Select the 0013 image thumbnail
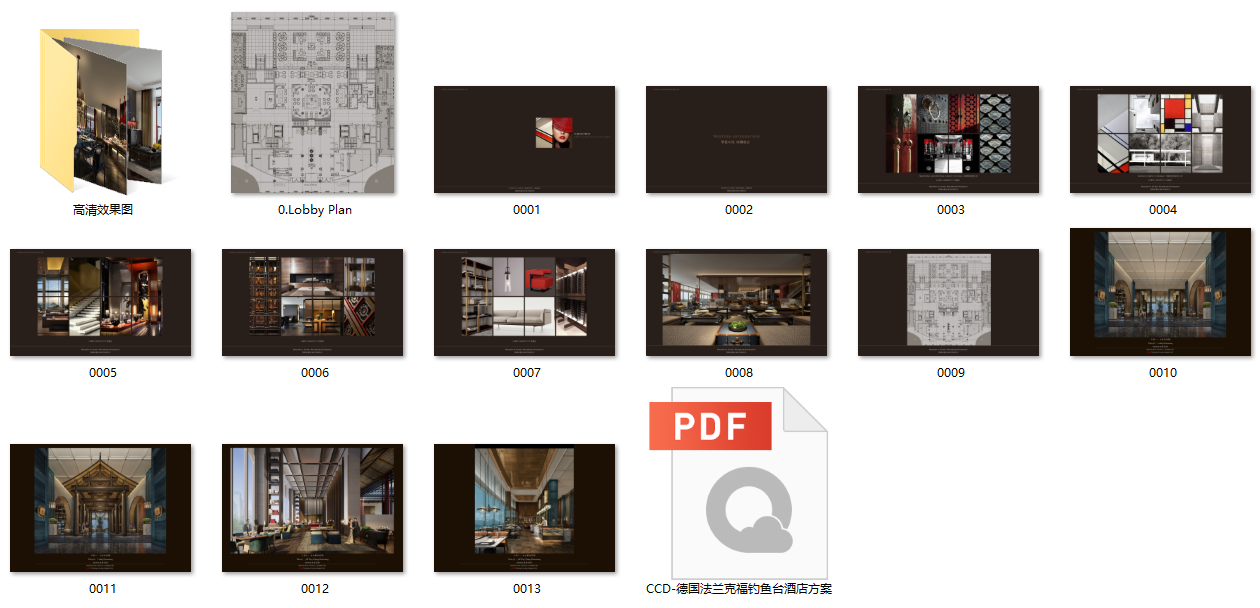1260x608 pixels. click(x=526, y=508)
